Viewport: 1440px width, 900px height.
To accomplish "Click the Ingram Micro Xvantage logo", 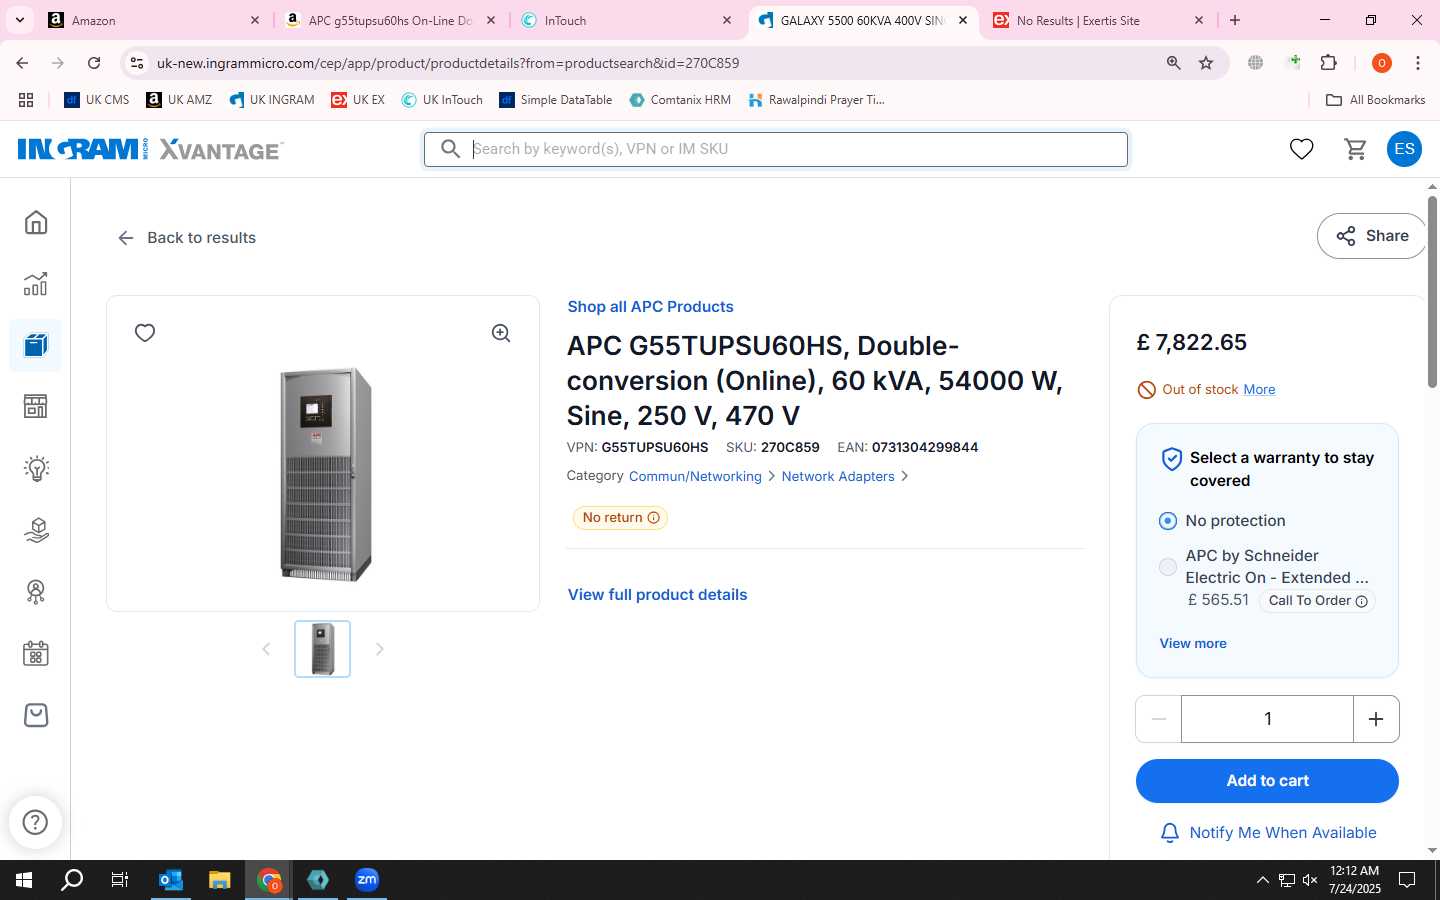I will 150,149.
